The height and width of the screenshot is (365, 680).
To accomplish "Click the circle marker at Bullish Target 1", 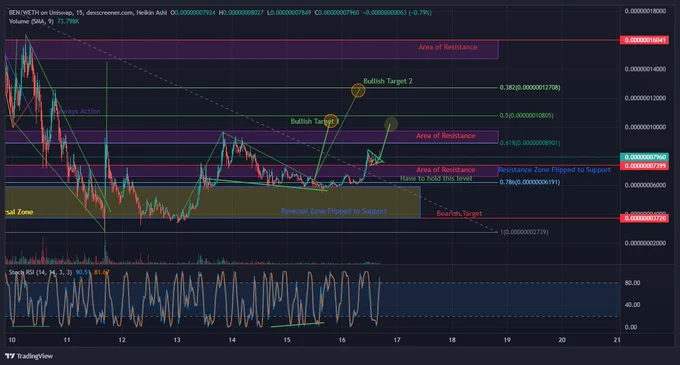I will 331,121.
